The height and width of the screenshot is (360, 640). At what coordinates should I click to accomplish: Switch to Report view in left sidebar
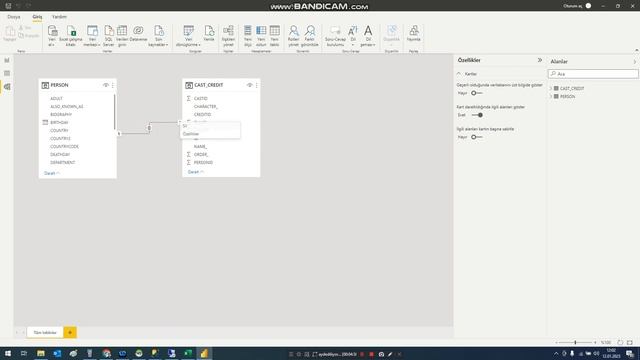[7, 60]
